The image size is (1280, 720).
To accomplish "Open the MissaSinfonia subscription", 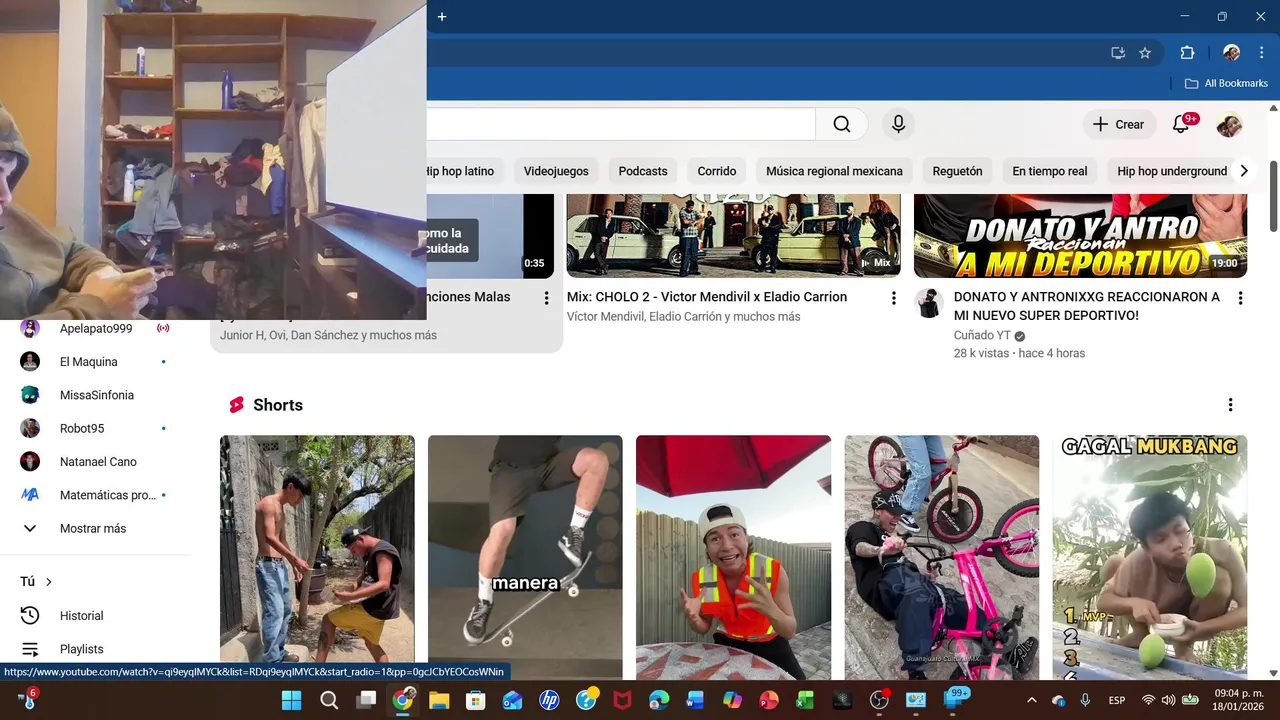I will coord(96,395).
